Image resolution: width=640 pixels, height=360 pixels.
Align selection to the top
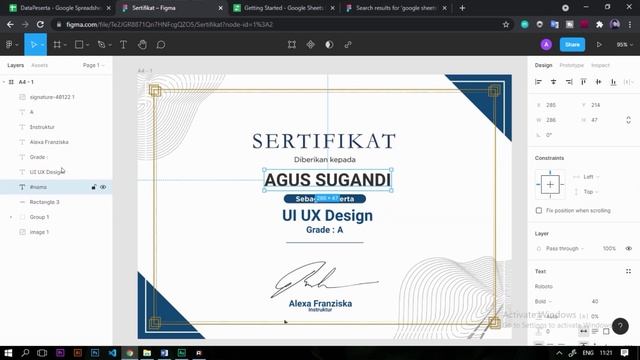point(584,82)
